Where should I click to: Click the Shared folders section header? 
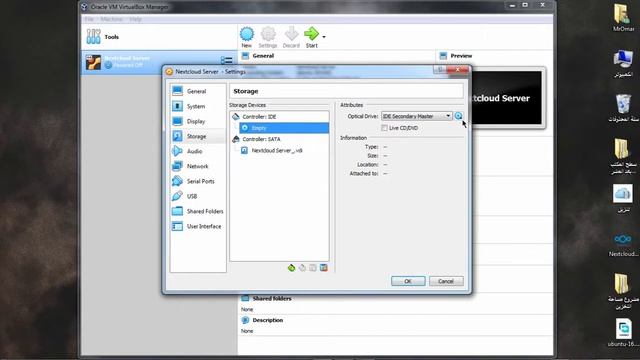(272, 299)
